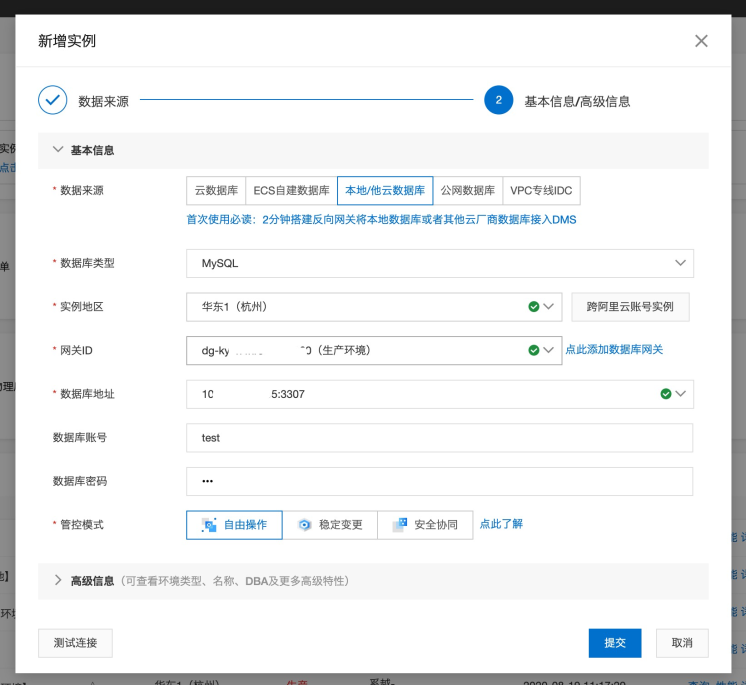Click the 安全协同 mode icon
This screenshot has height=685, width=746.
coord(400,525)
